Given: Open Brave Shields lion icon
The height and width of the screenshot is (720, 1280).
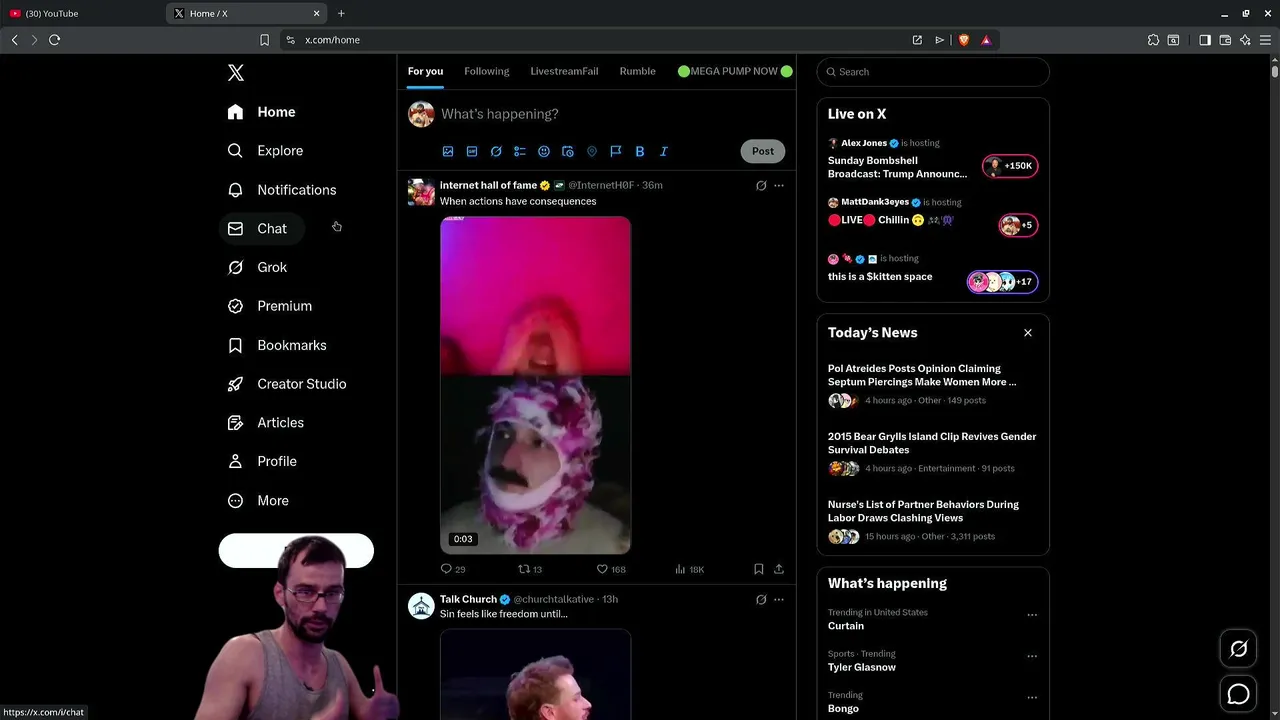Looking at the screenshot, I should pos(964,40).
